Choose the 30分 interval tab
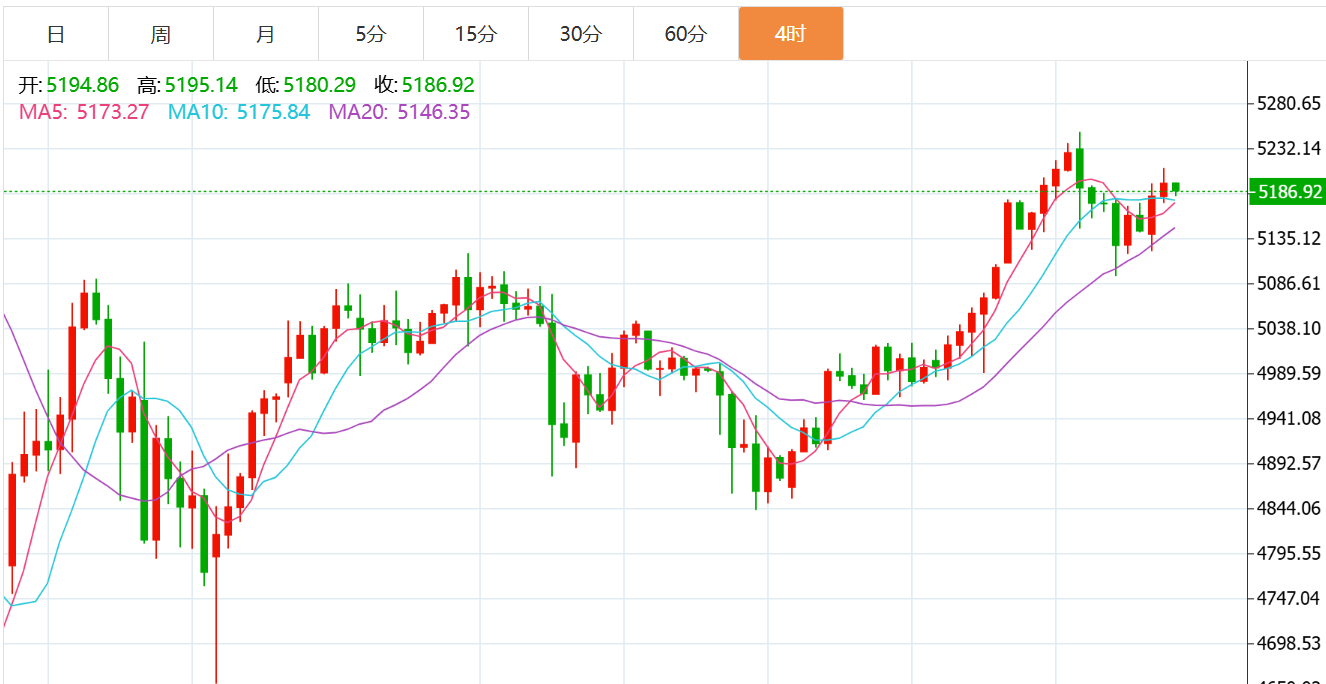Screen dimensions: 1326x684 pos(581,34)
